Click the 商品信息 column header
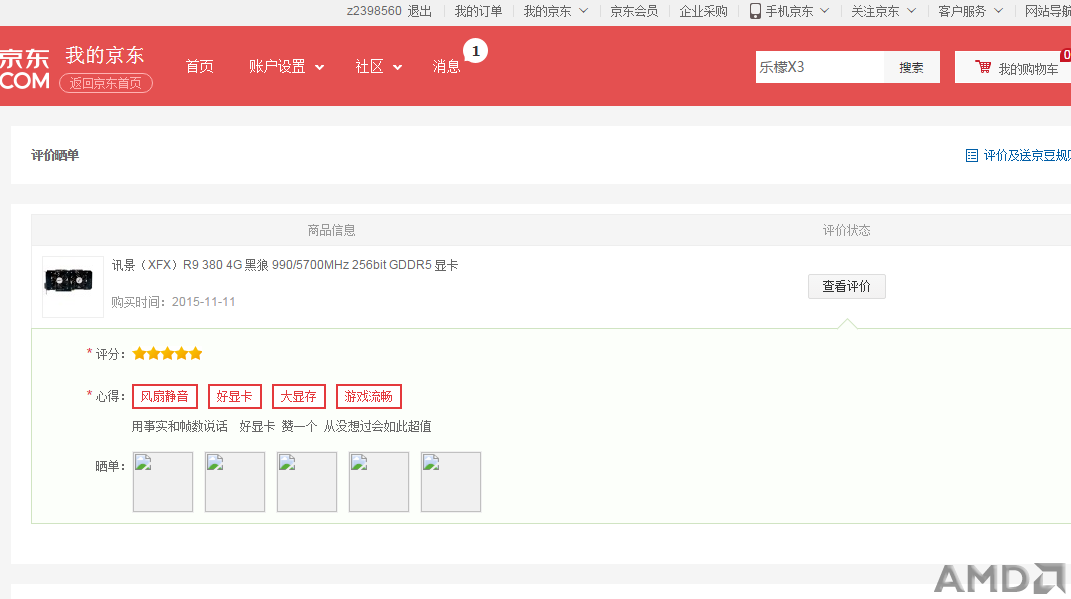The width and height of the screenshot is (1071, 599). 331,230
